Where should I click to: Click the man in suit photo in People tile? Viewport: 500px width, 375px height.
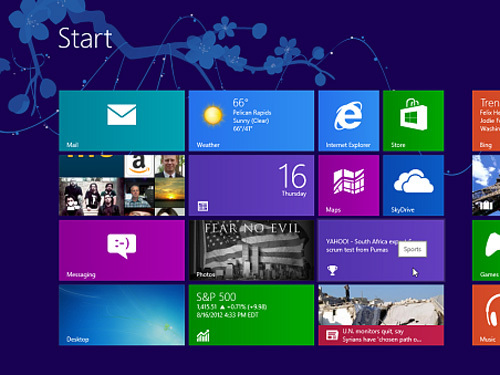click(x=170, y=166)
